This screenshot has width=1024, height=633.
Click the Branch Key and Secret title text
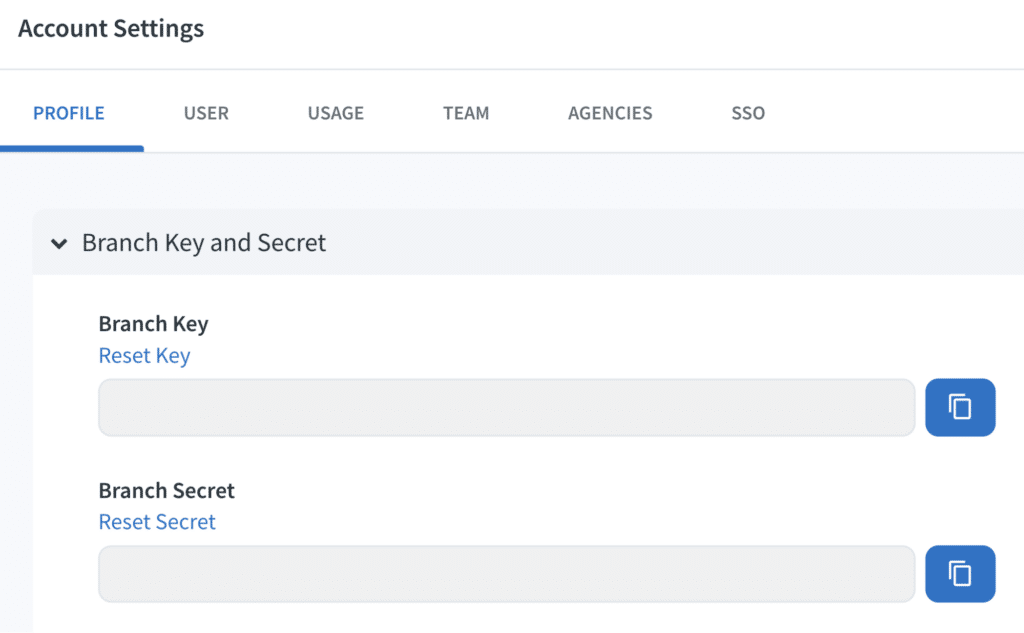[x=204, y=243]
